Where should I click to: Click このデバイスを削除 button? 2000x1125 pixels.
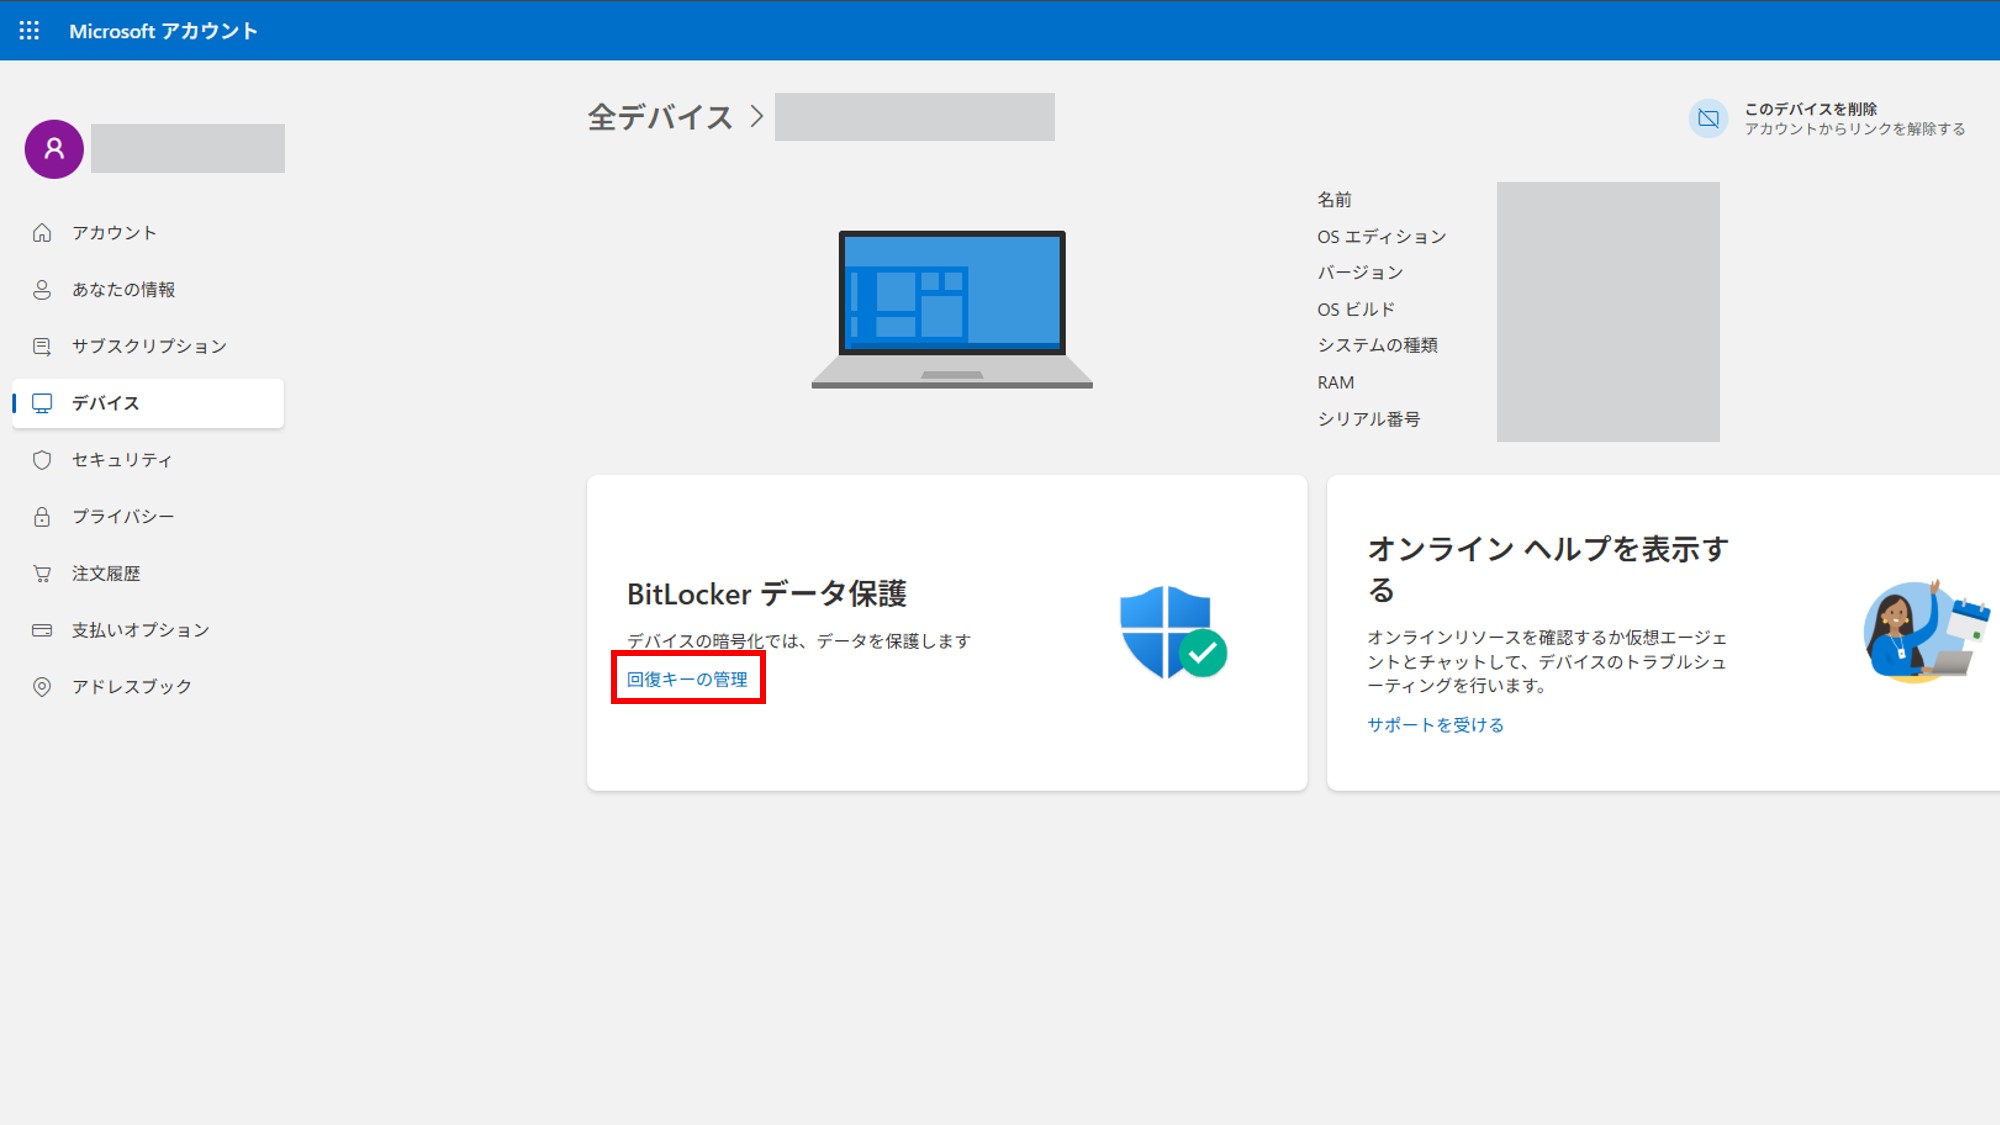click(1827, 119)
